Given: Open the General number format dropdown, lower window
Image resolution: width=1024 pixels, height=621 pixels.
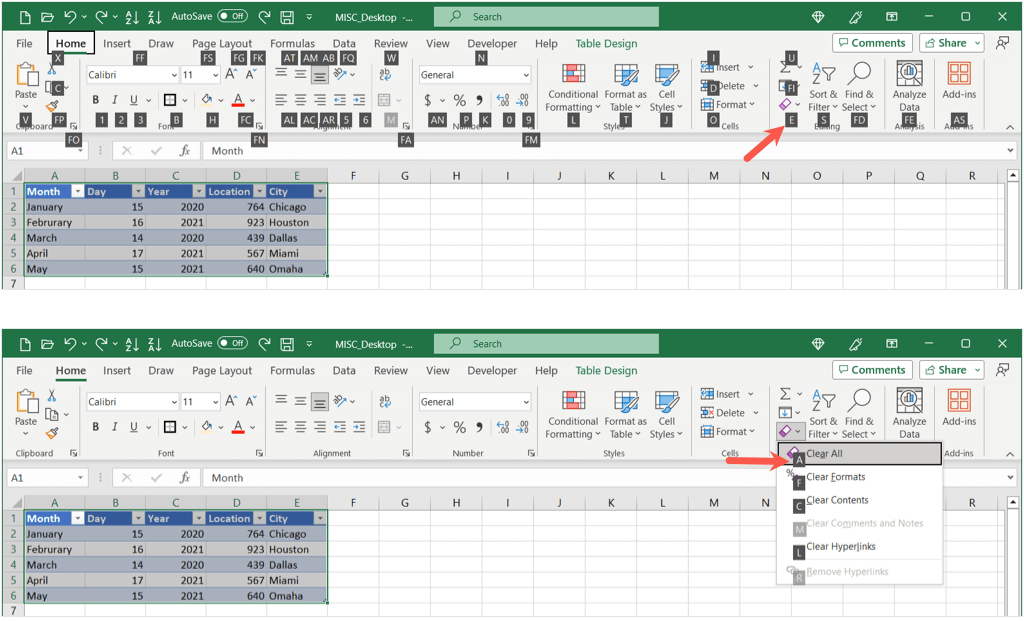Looking at the screenshot, I should (x=526, y=402).
